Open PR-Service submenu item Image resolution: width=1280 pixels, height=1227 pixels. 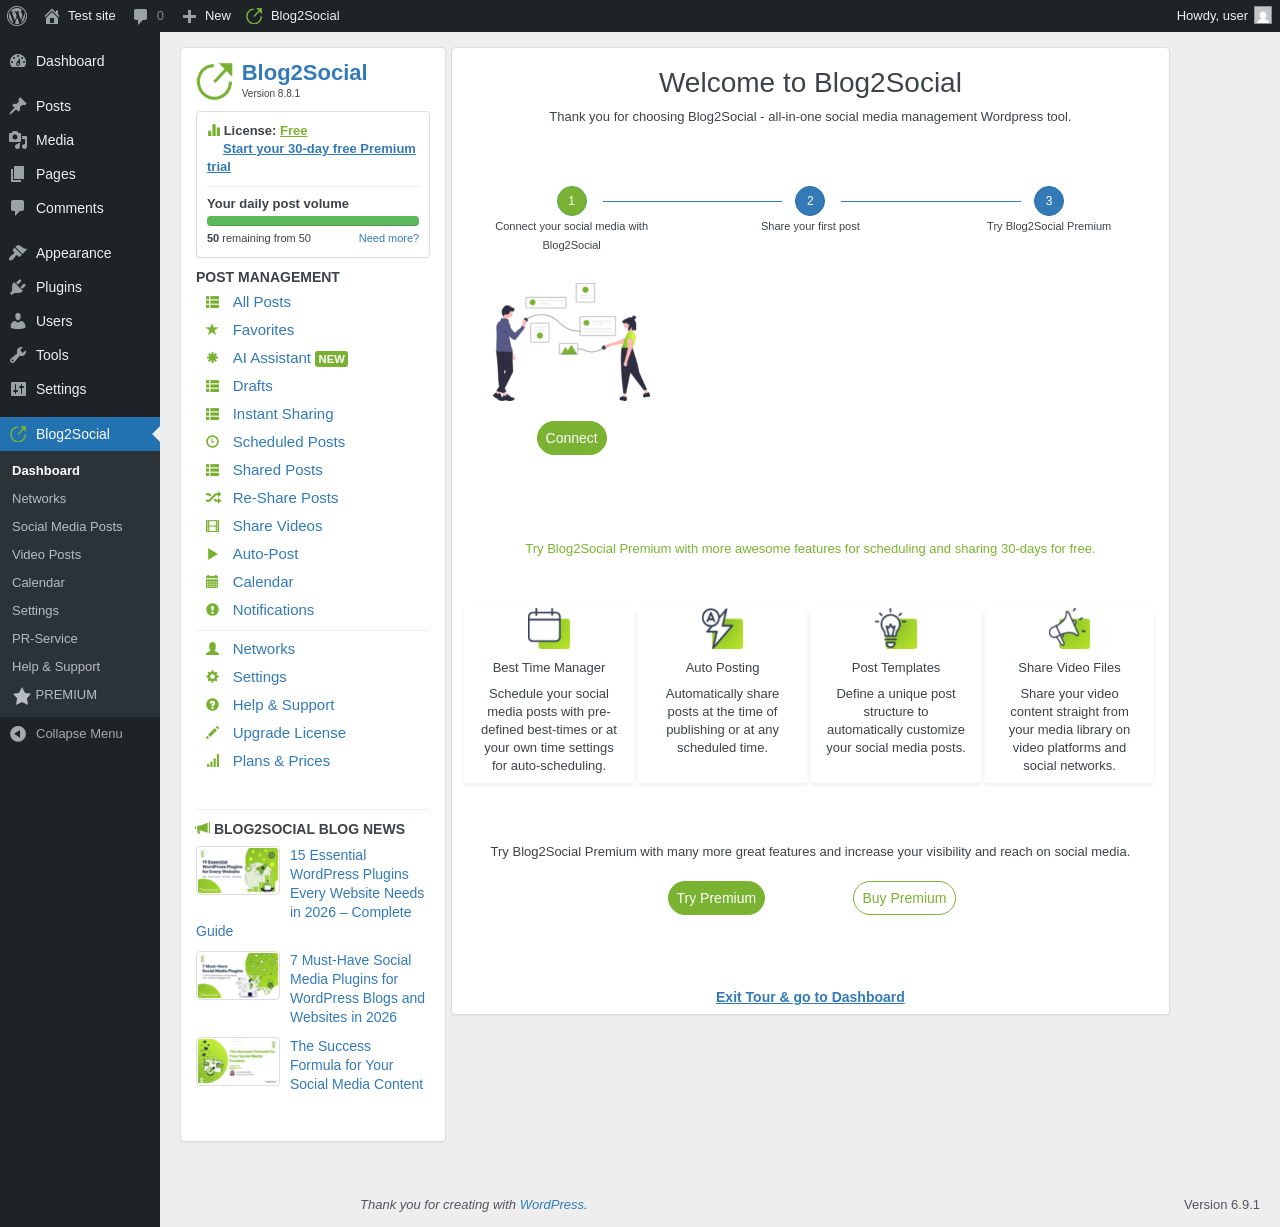pos(80,639)
